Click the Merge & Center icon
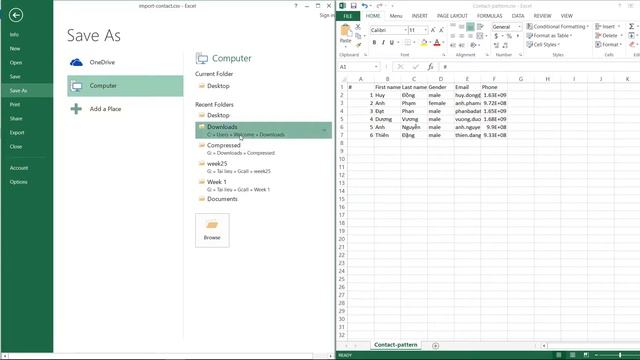 (x=480, y=36)
